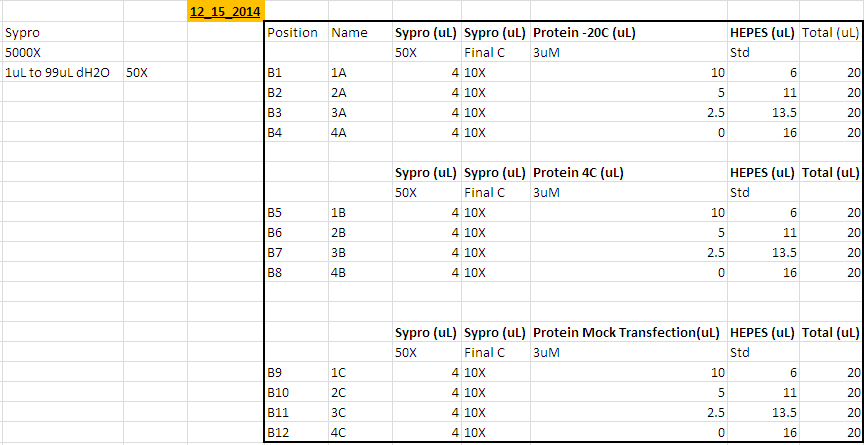Viewport: 864px width, 445px height.
Task: Select the Name column header cell
Action: tap(349, 32)
